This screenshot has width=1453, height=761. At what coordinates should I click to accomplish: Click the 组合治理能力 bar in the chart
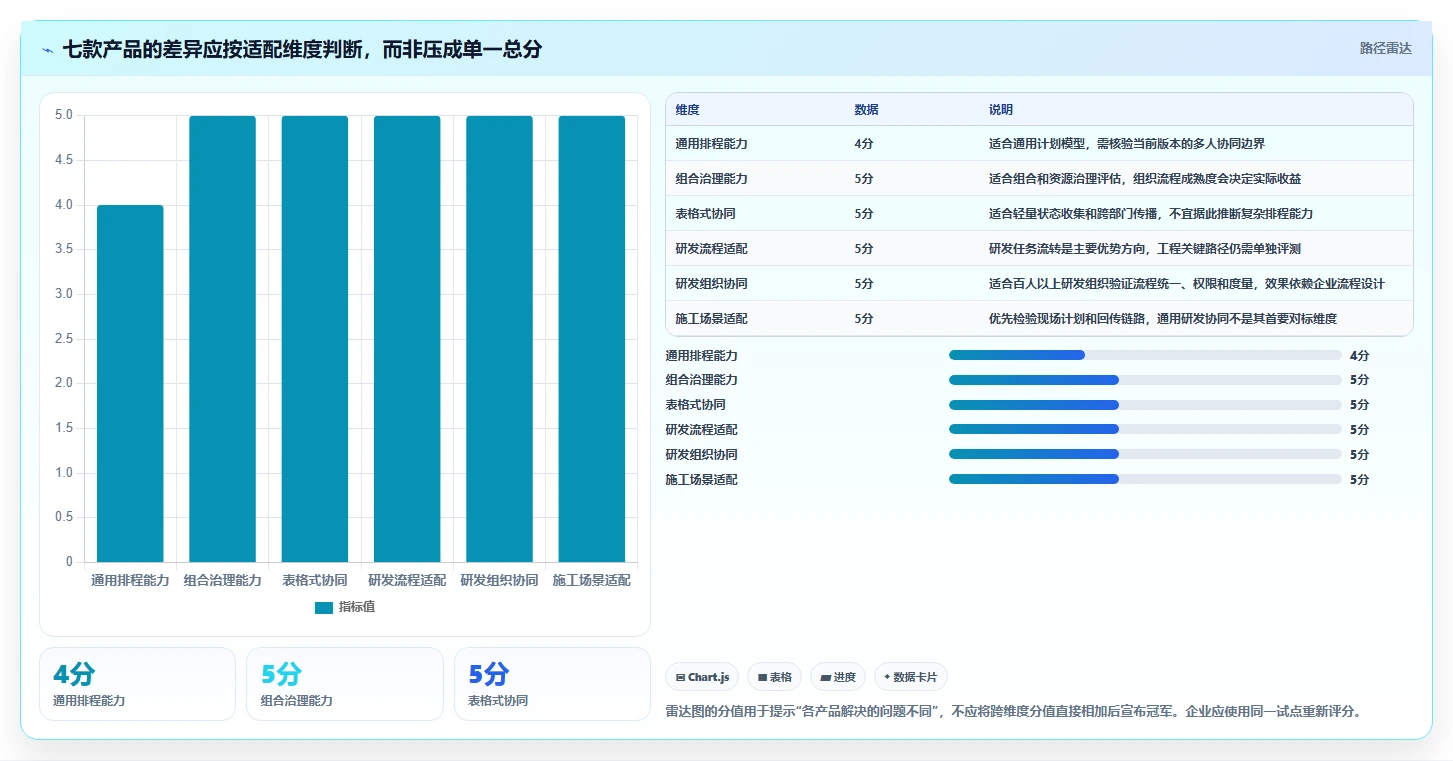(222, 339)
